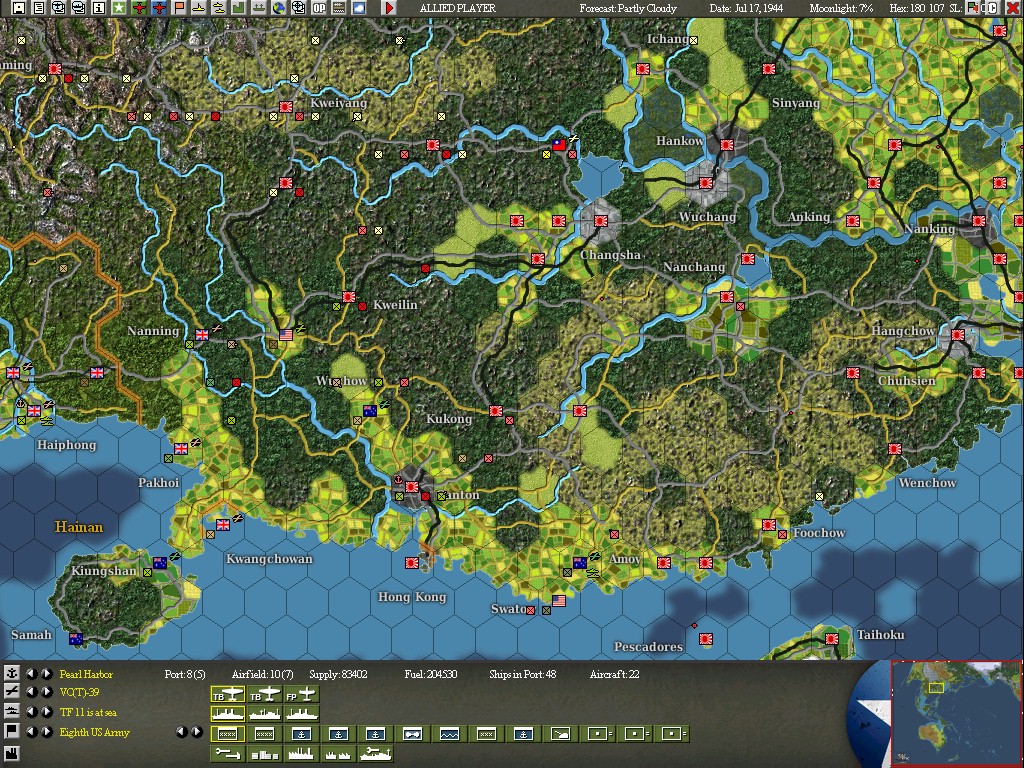This screenshot has width=1024, height=768.
Task: Go to next unit after Eighth US Army
Action: coord(47,732)
